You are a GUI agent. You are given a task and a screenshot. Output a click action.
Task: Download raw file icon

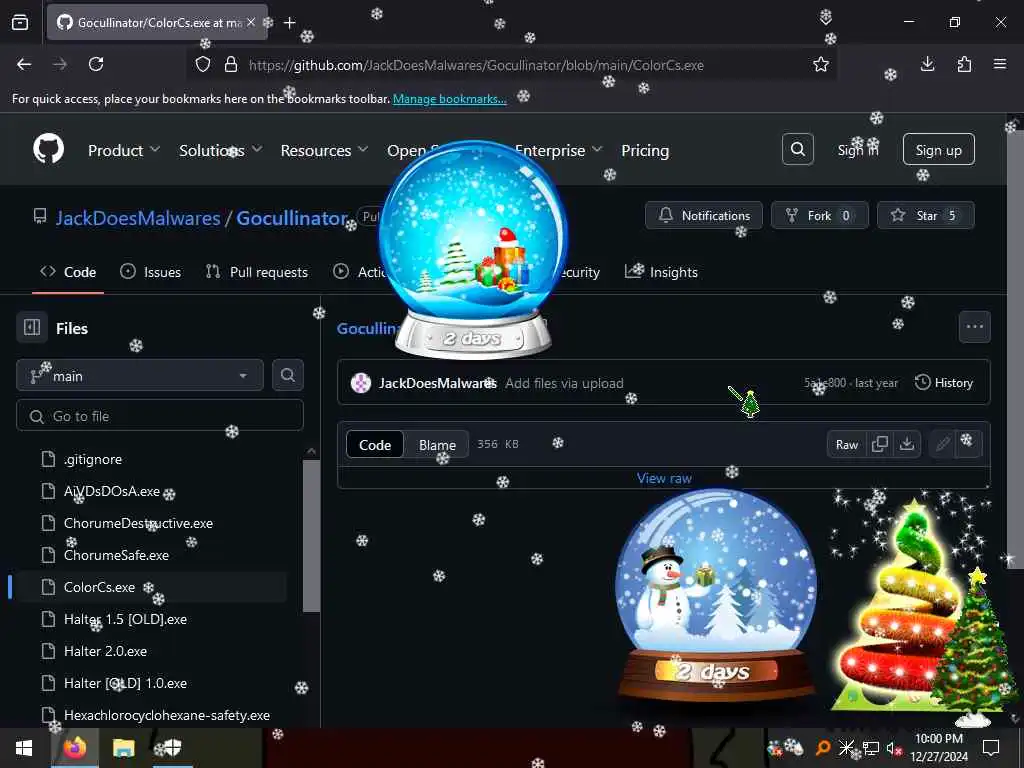(907, 444)
